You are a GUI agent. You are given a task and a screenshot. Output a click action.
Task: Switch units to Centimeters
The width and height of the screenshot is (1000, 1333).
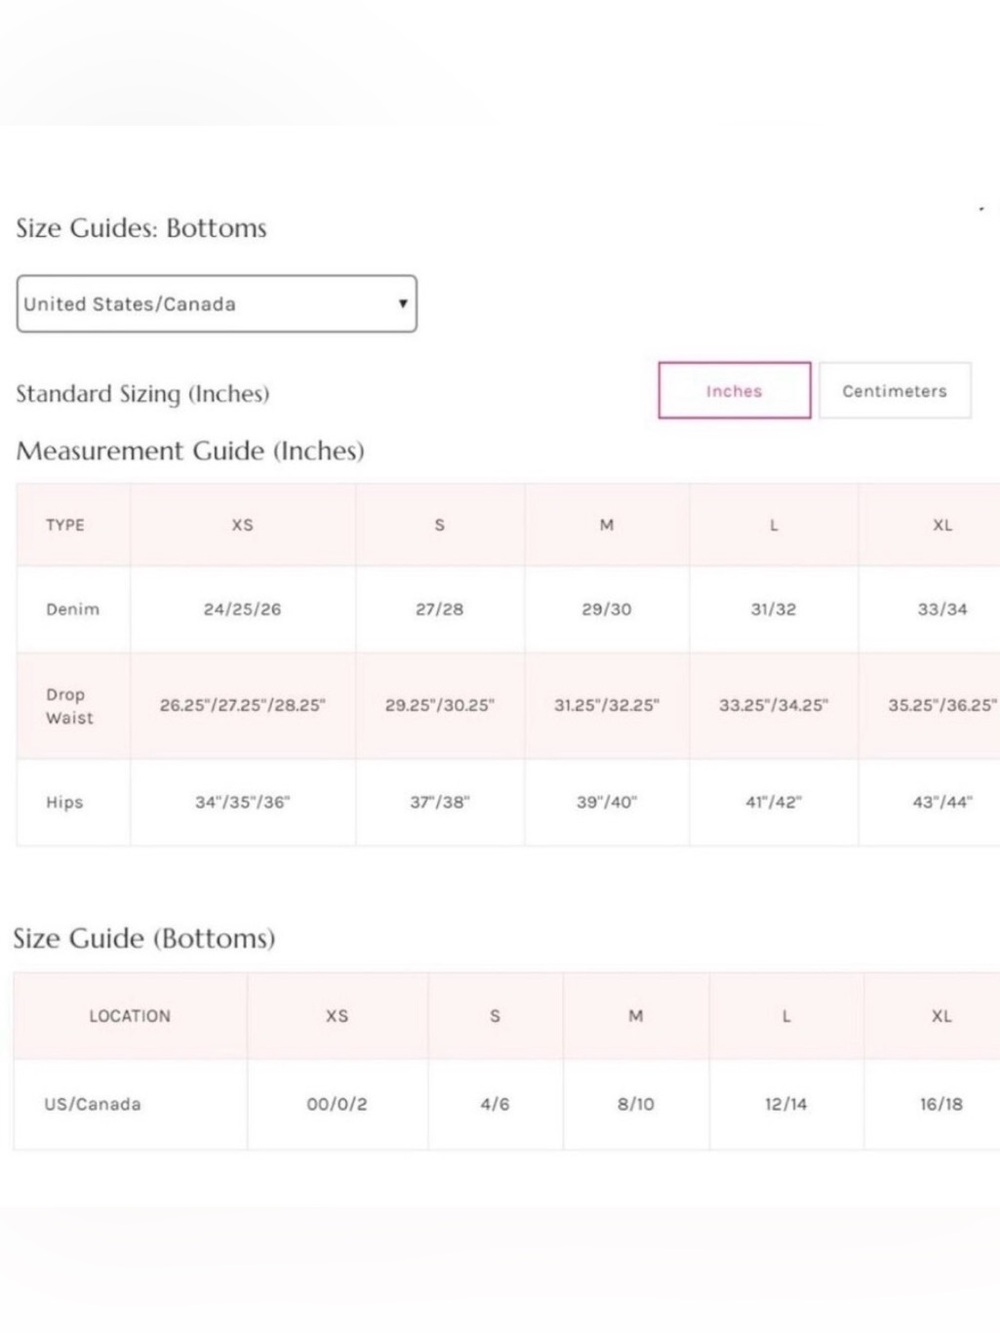[x=894, y=391]
